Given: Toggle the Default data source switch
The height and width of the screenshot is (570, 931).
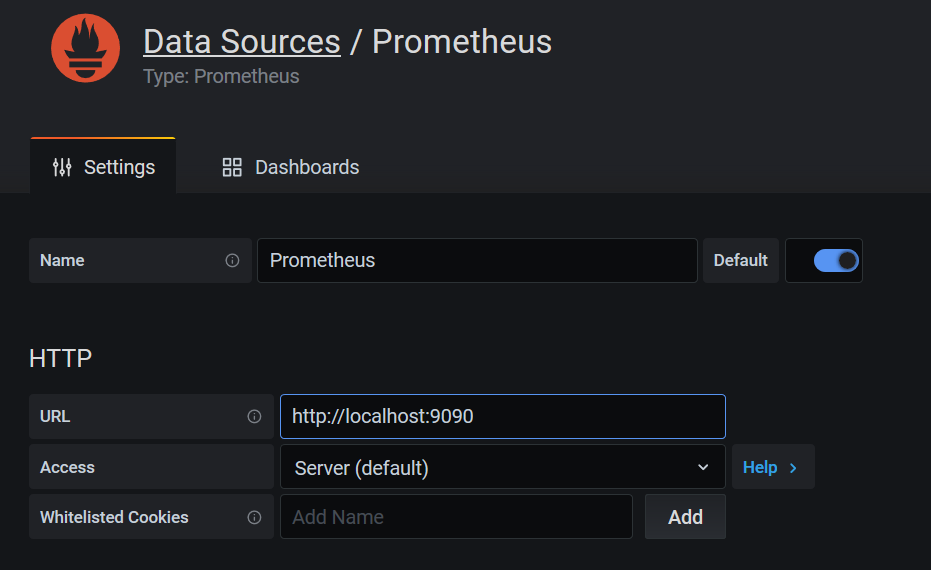Looking at the screenshot, I should (x=836, y=261).
